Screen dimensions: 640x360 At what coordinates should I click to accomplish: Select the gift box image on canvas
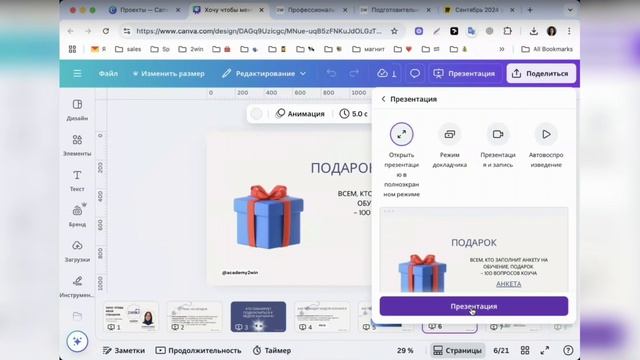pyautogui.click(x=269, y=216)
